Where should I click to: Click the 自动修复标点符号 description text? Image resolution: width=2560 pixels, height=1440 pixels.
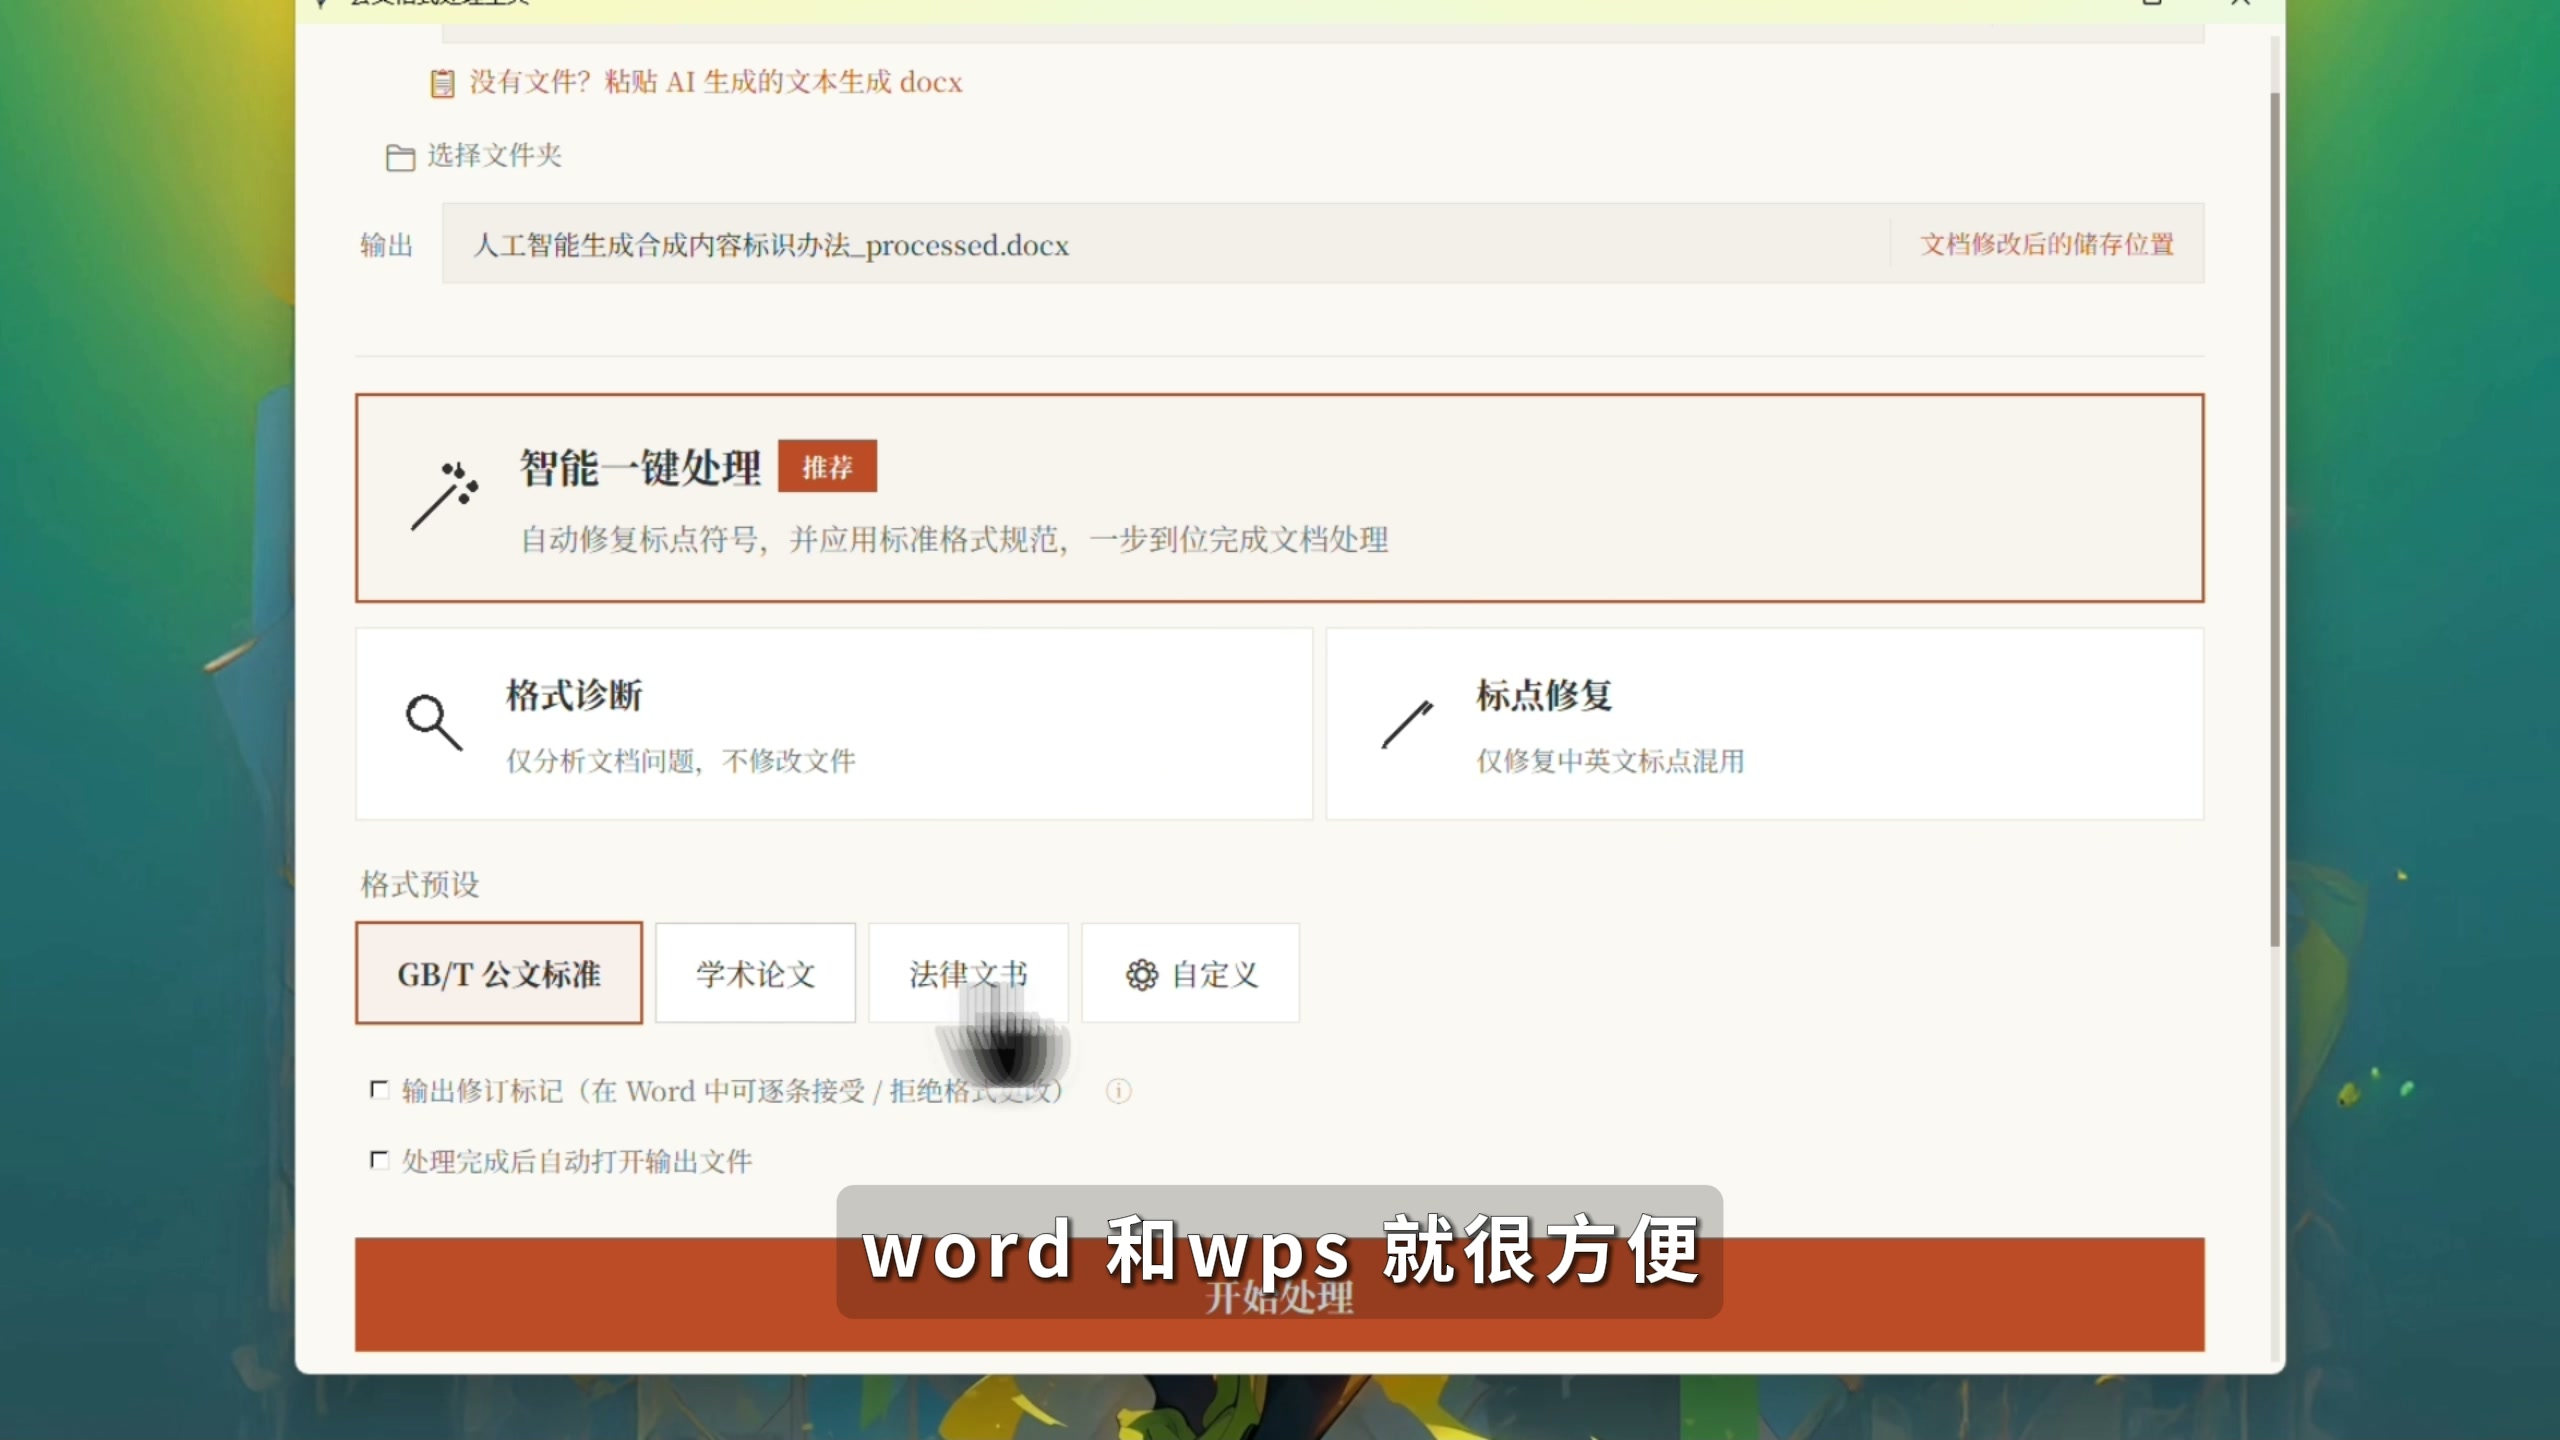point(954,540)
